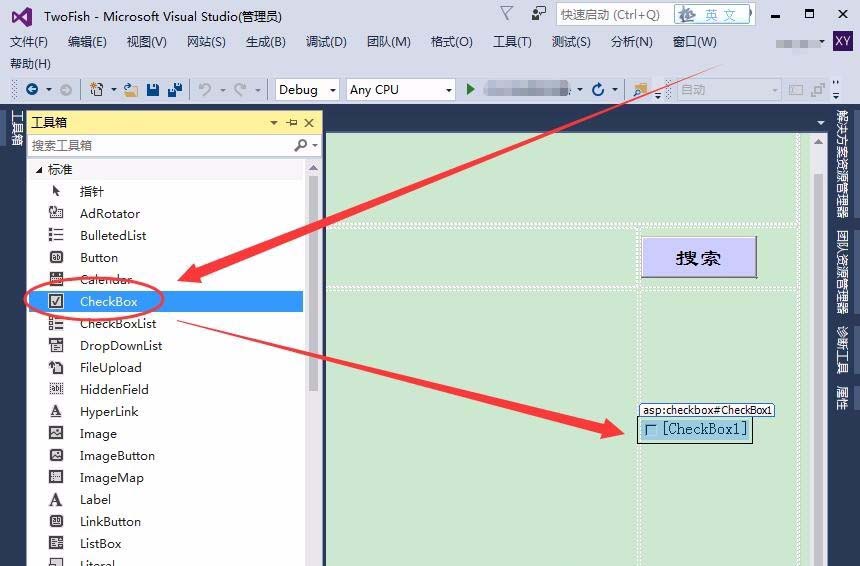
Task: Open the New Project dropdown arrow
Action: [x=114, y=89]
